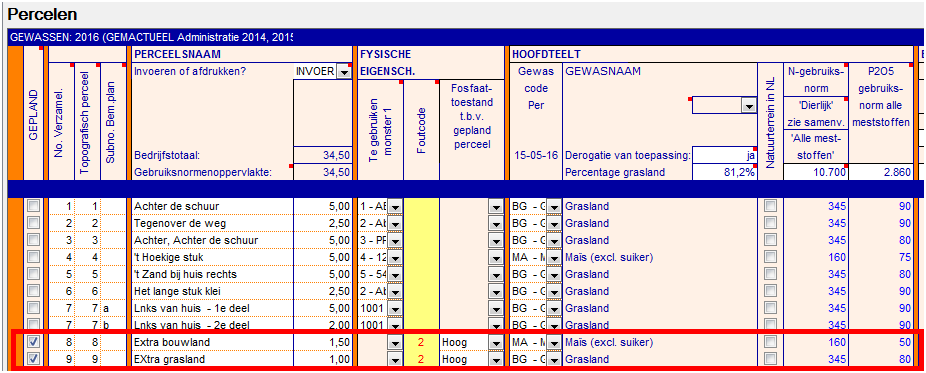
Task: Open monster dropdown for EXtra grasland
Action: coord(395,360)
